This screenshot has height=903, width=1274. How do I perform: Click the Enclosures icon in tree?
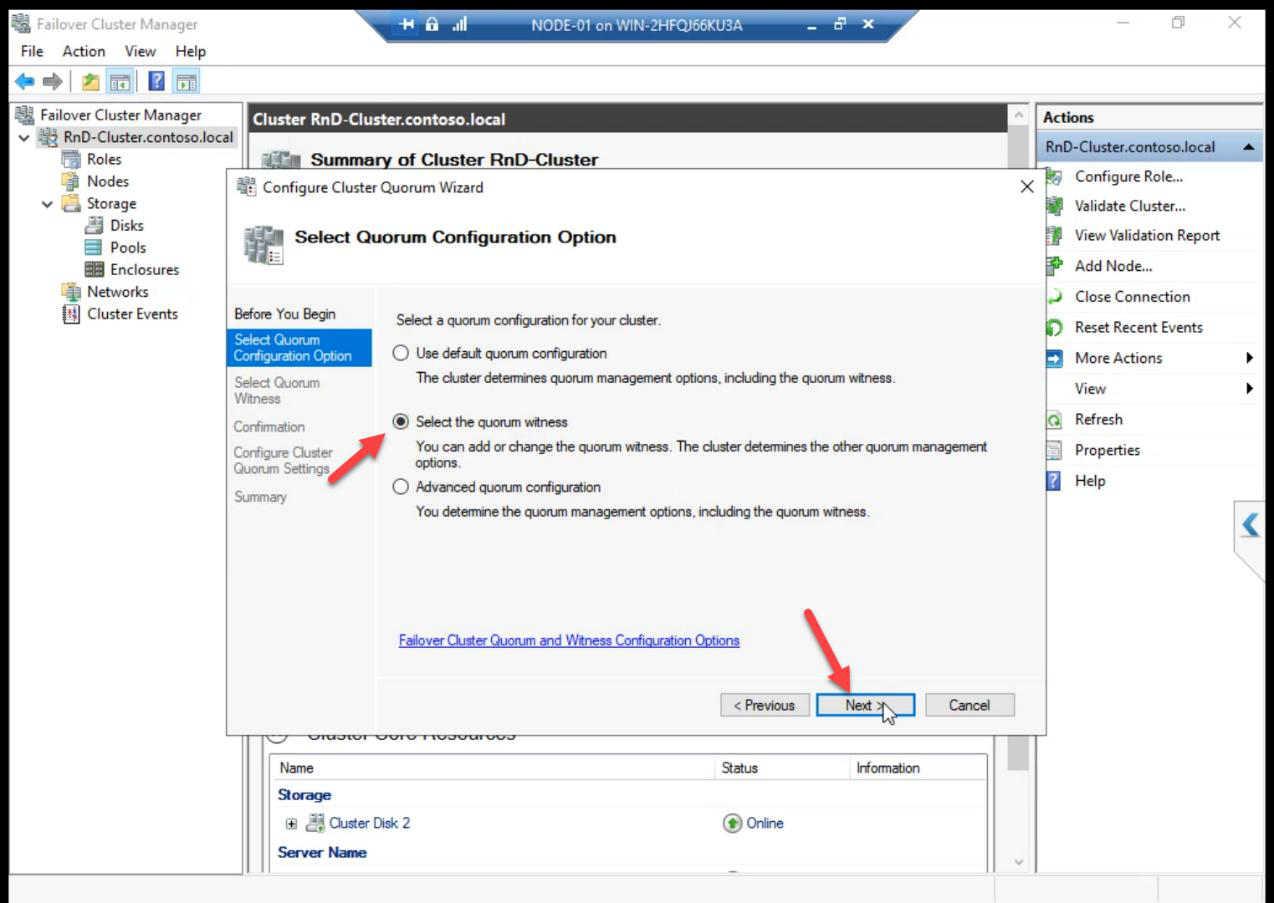pyautogui.click(x=94, y=269)
